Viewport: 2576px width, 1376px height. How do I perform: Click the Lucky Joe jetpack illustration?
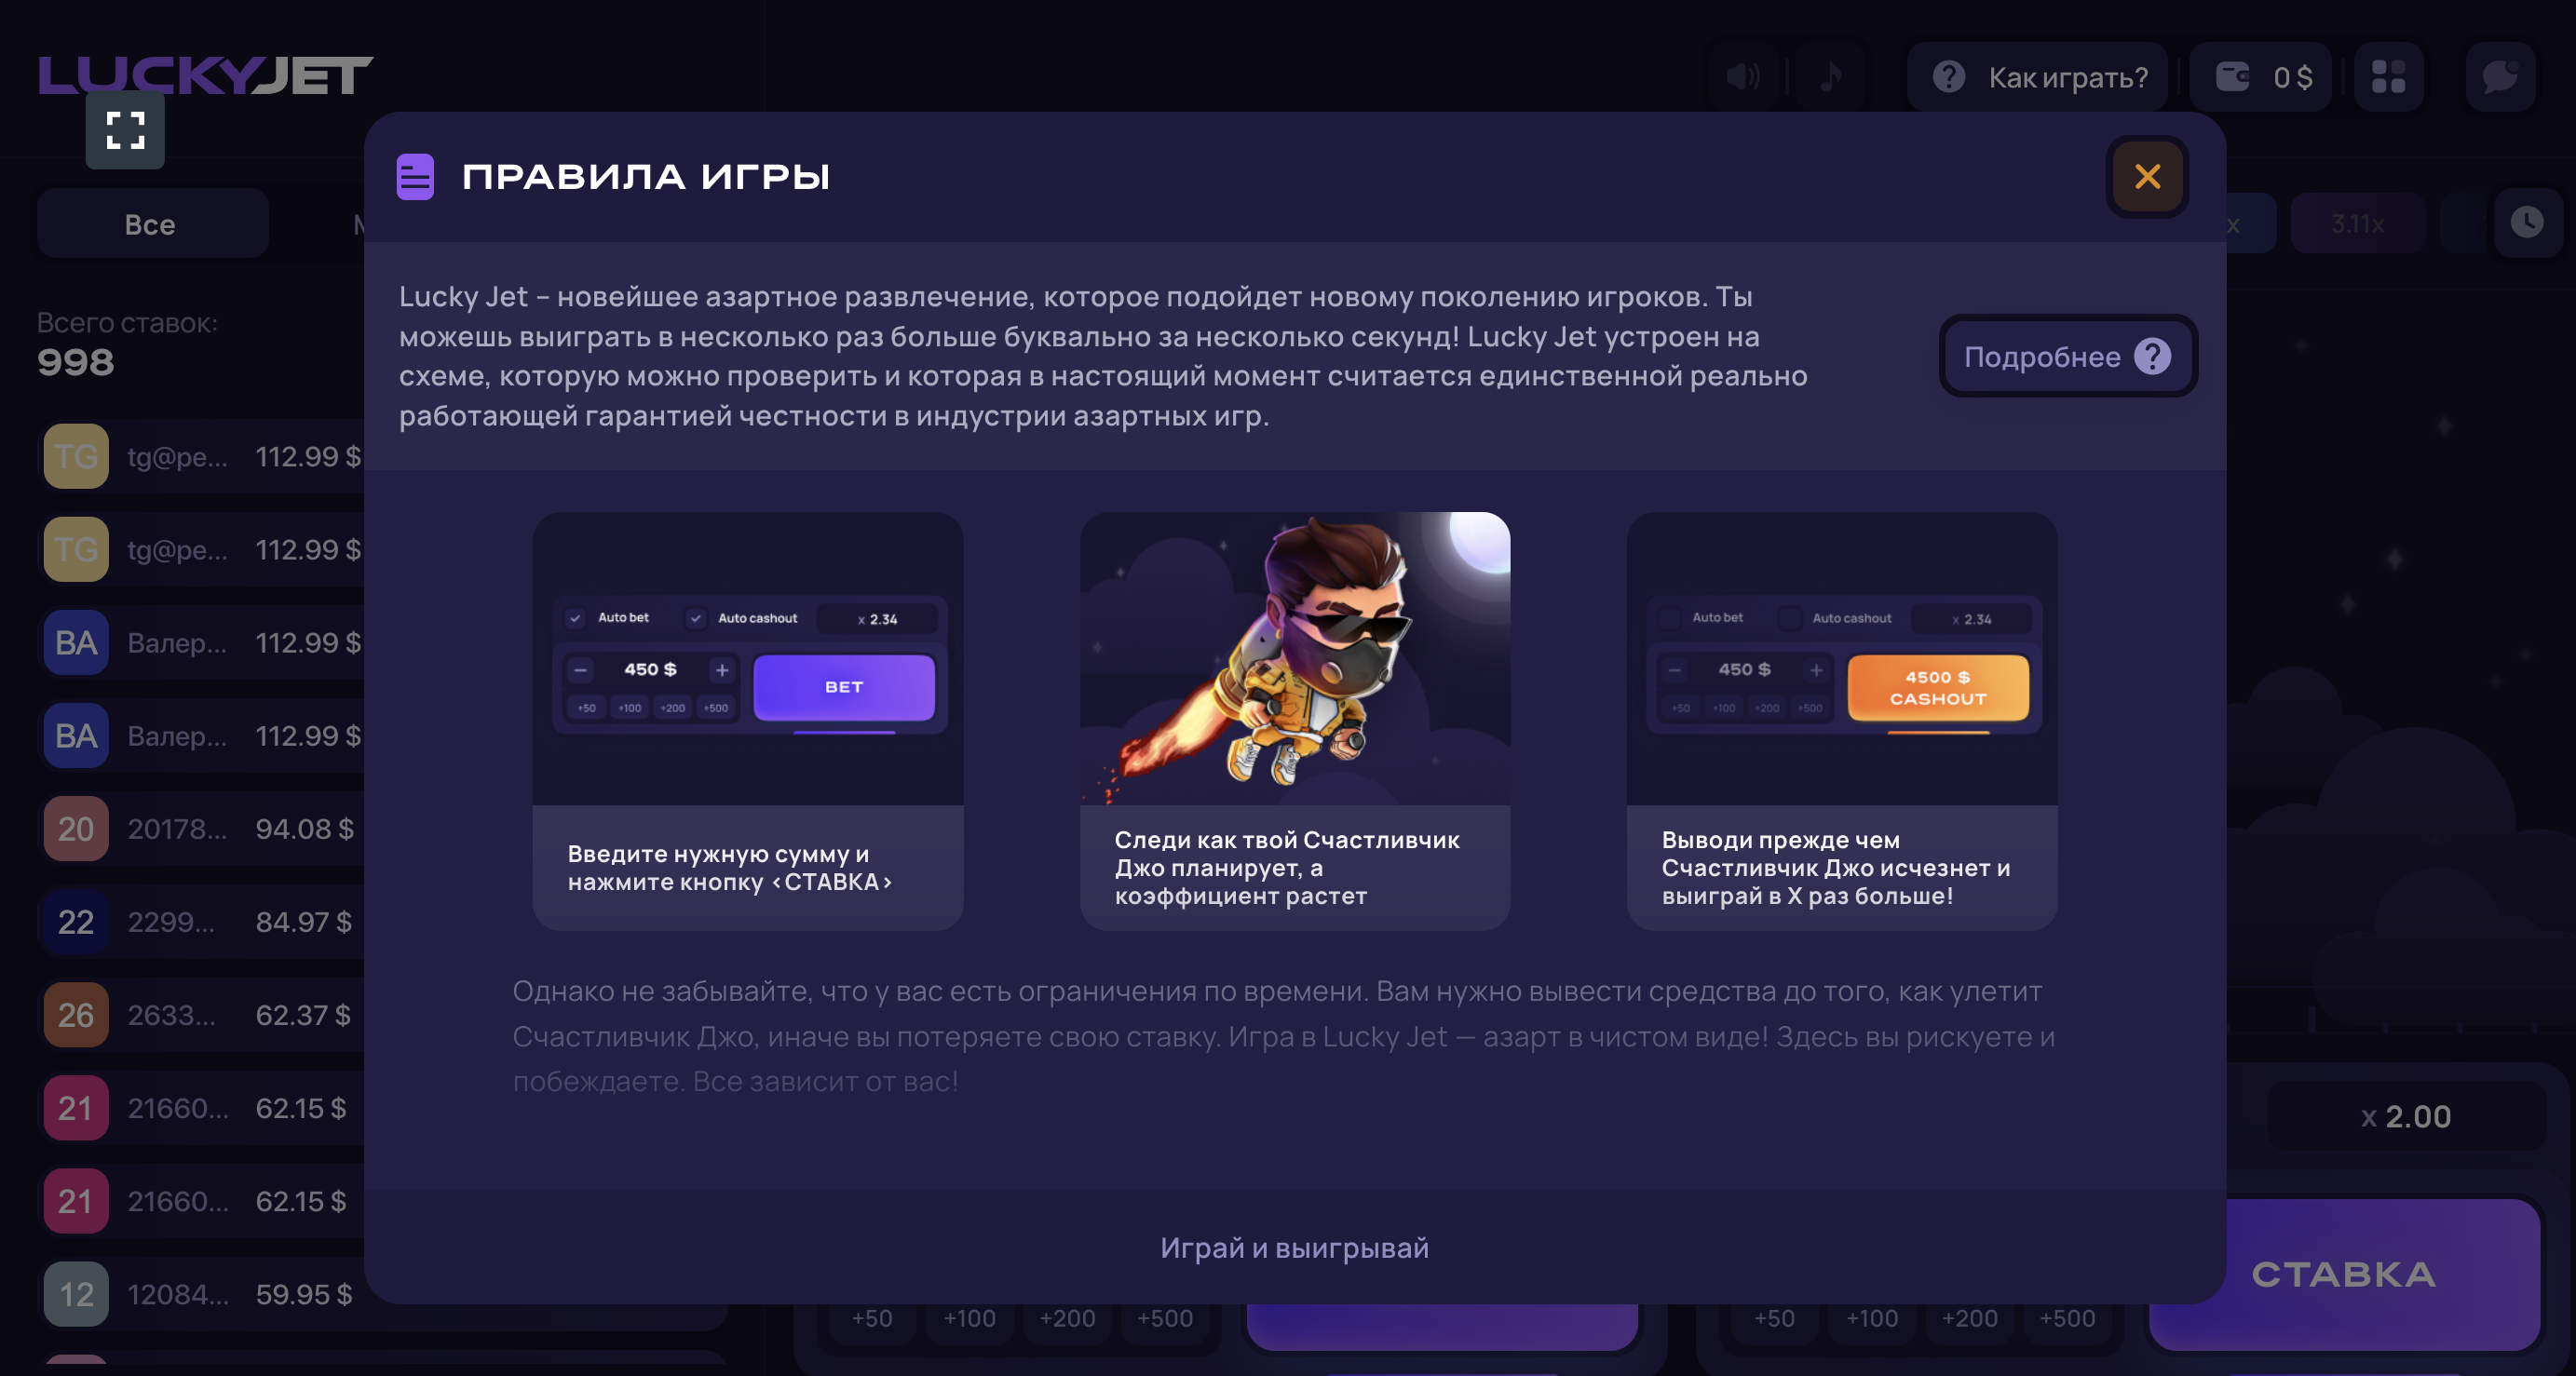1294,660
